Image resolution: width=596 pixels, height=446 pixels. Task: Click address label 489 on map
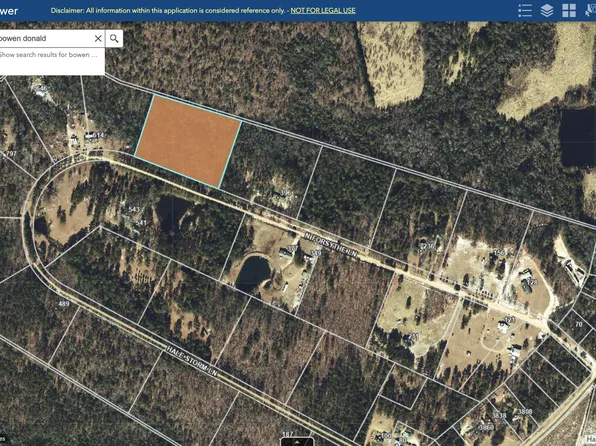point(63,304)
